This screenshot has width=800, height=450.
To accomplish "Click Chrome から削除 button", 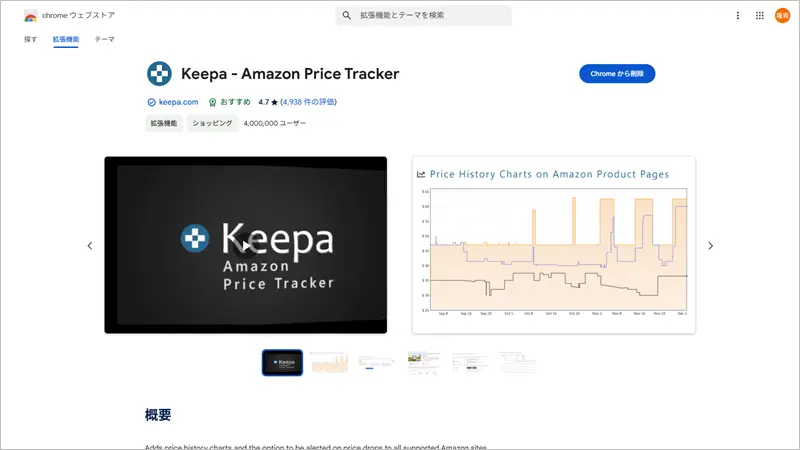I will point(617,73).
